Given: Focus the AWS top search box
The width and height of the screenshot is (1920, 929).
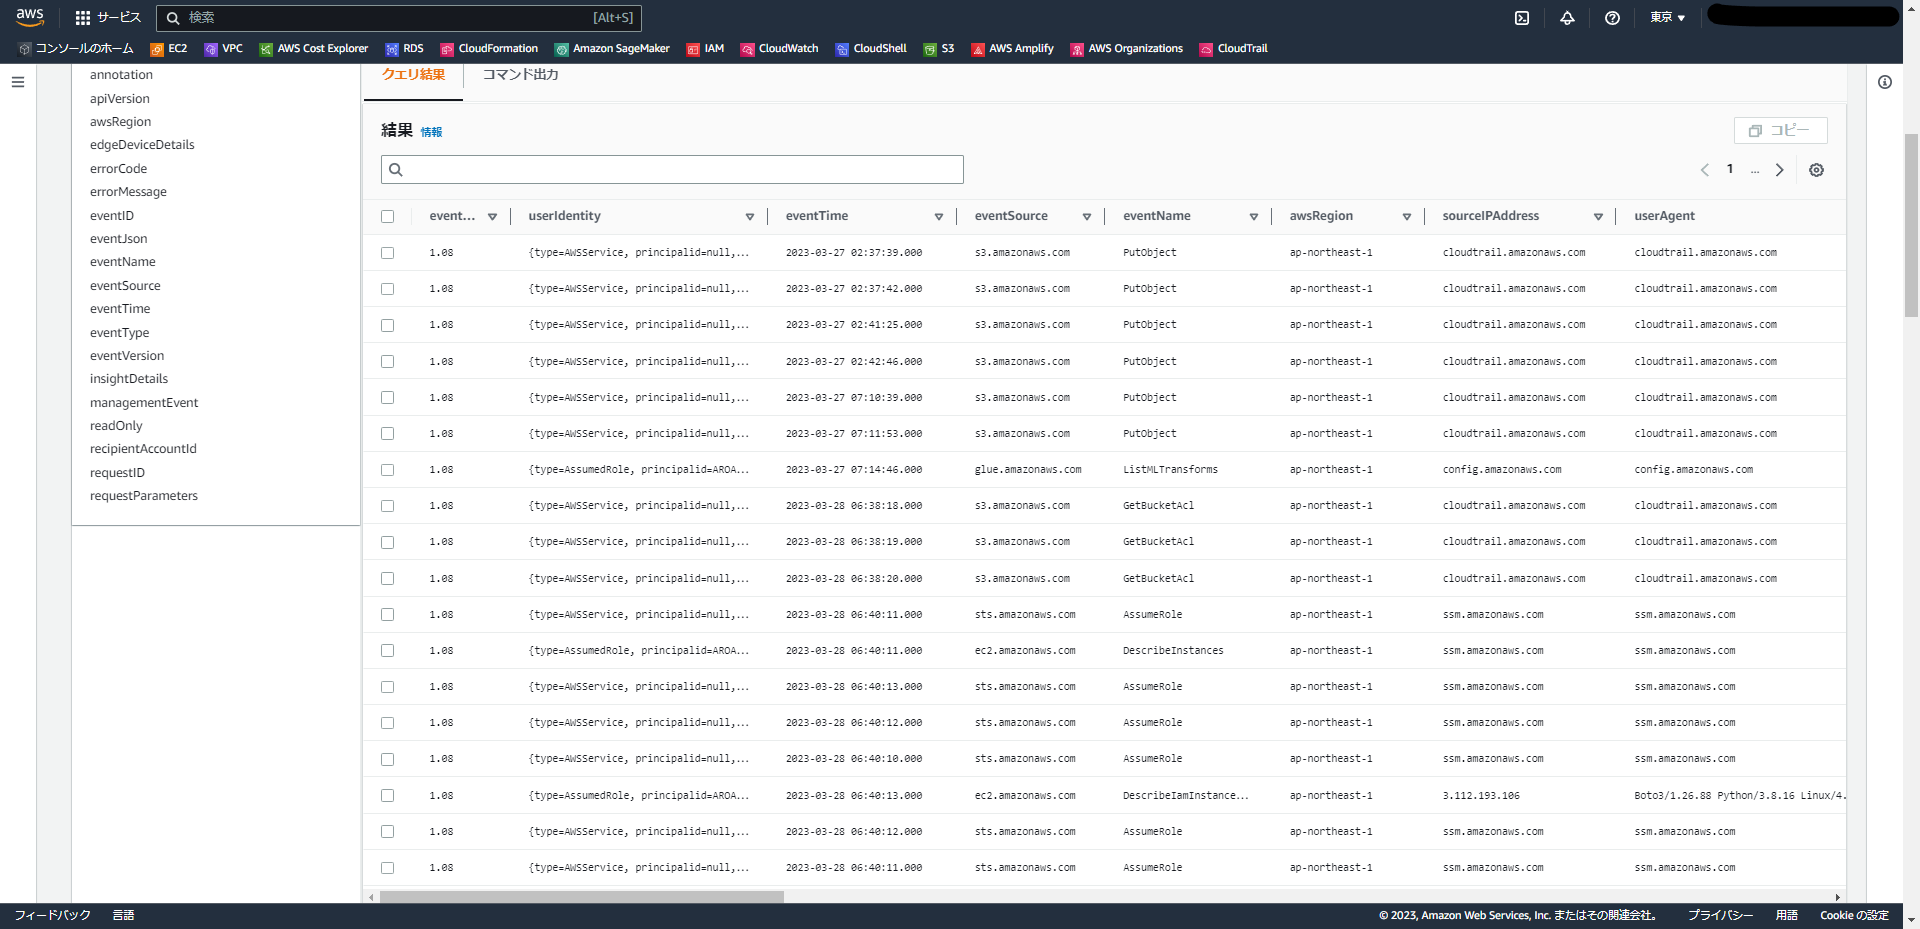Looking at the screenshot, I should click(x=399, y=18).
